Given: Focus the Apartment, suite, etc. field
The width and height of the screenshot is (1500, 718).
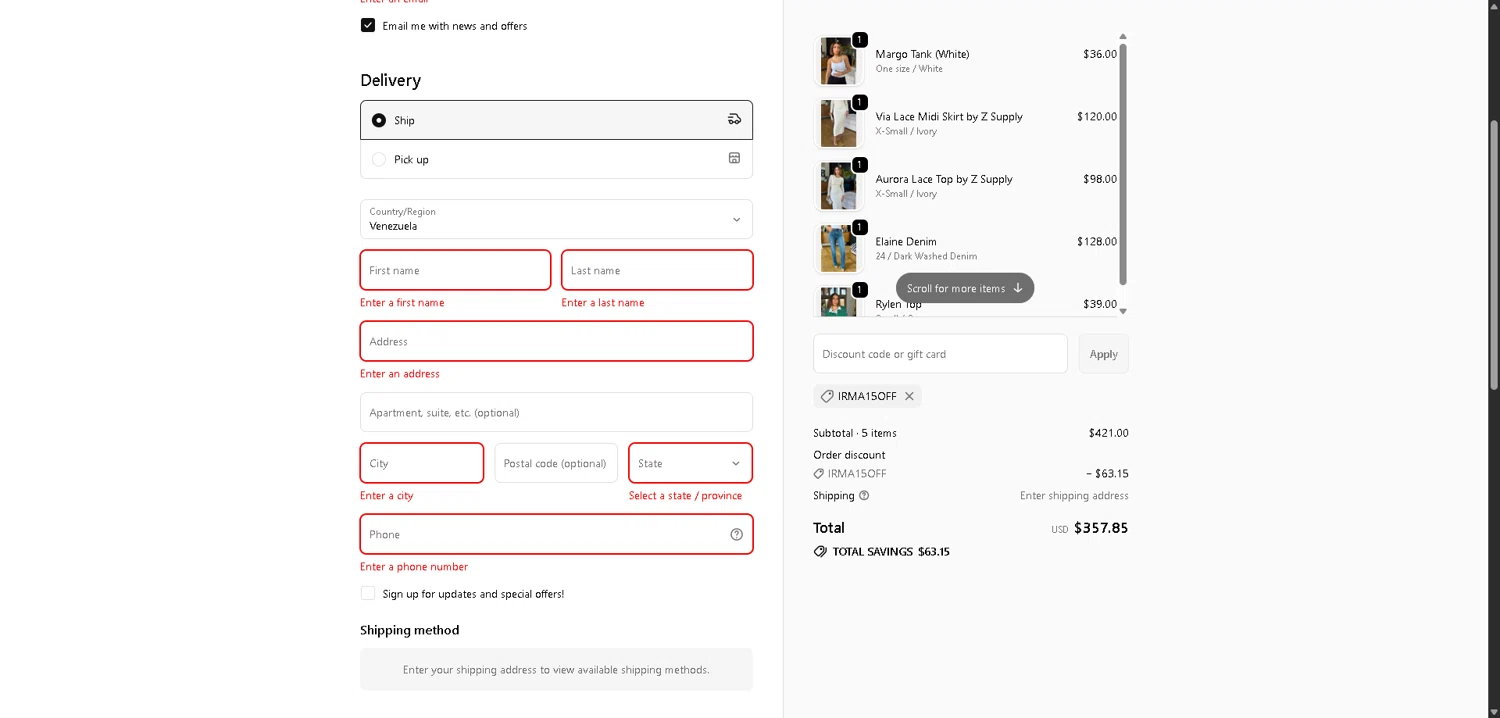Looking at the screenshot, I should coord(556,412).
